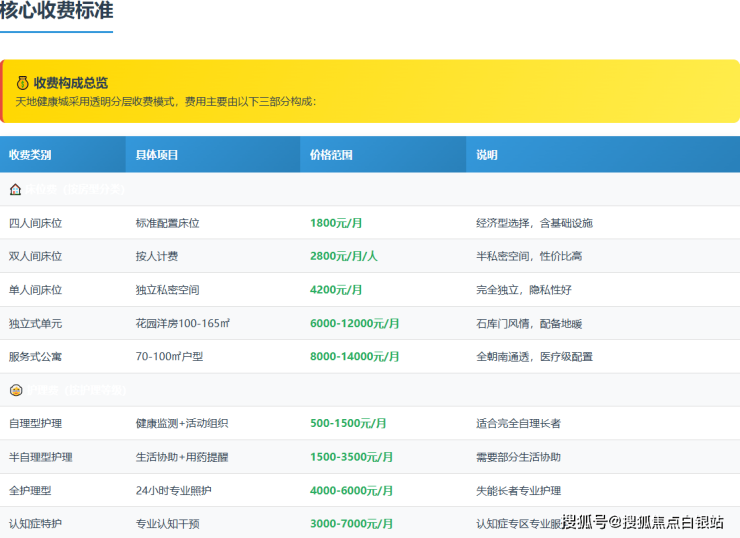Click the money bag icon beside 收费构成总览
The image size is (740, 538).
click(22, 83)
